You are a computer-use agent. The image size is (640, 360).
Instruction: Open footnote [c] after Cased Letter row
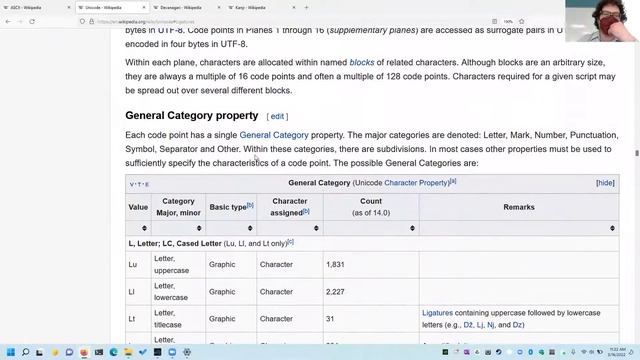[290, 242]
